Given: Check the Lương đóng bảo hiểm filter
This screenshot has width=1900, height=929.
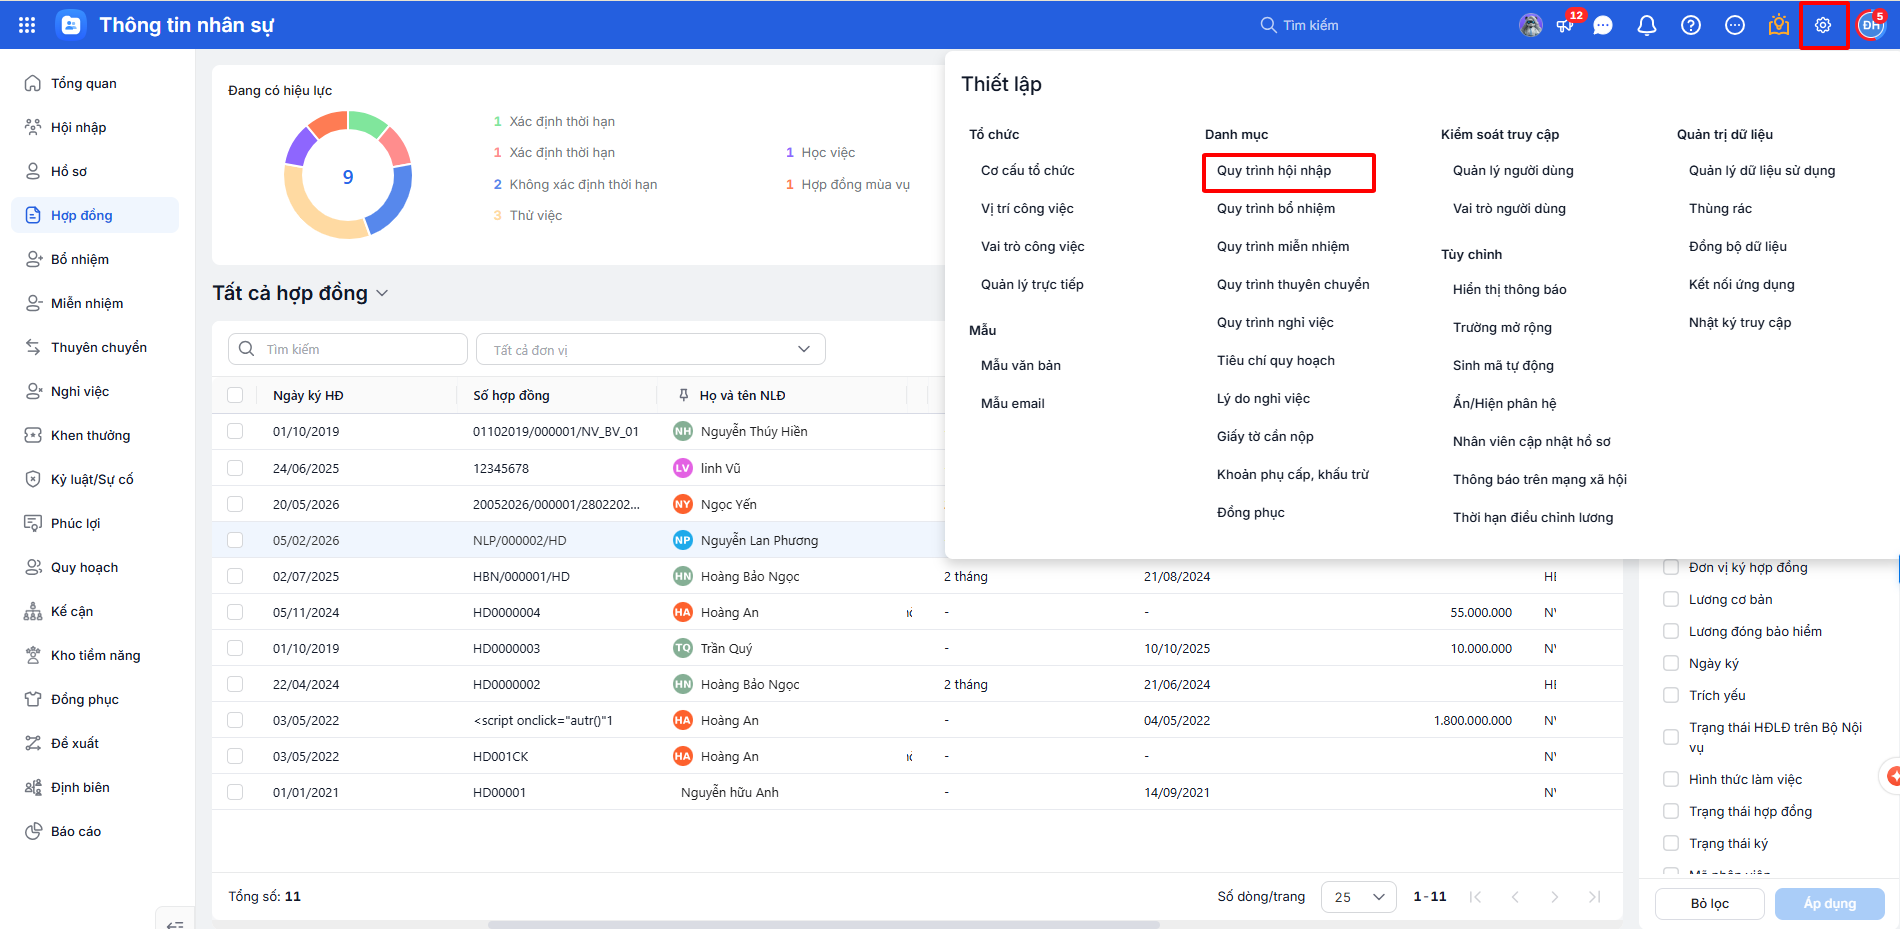Looking at the screenshot, I should [x=1671, y=631].
